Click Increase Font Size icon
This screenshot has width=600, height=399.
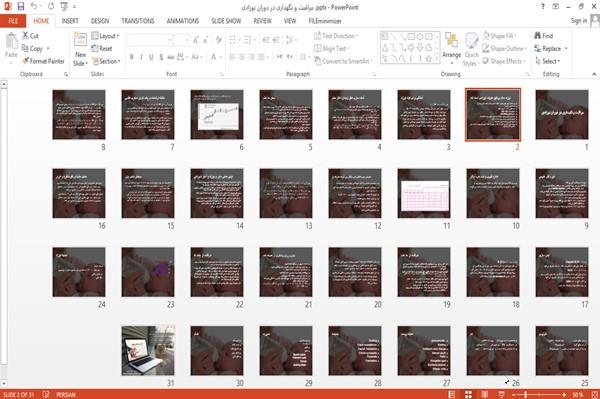click(196, 40)
